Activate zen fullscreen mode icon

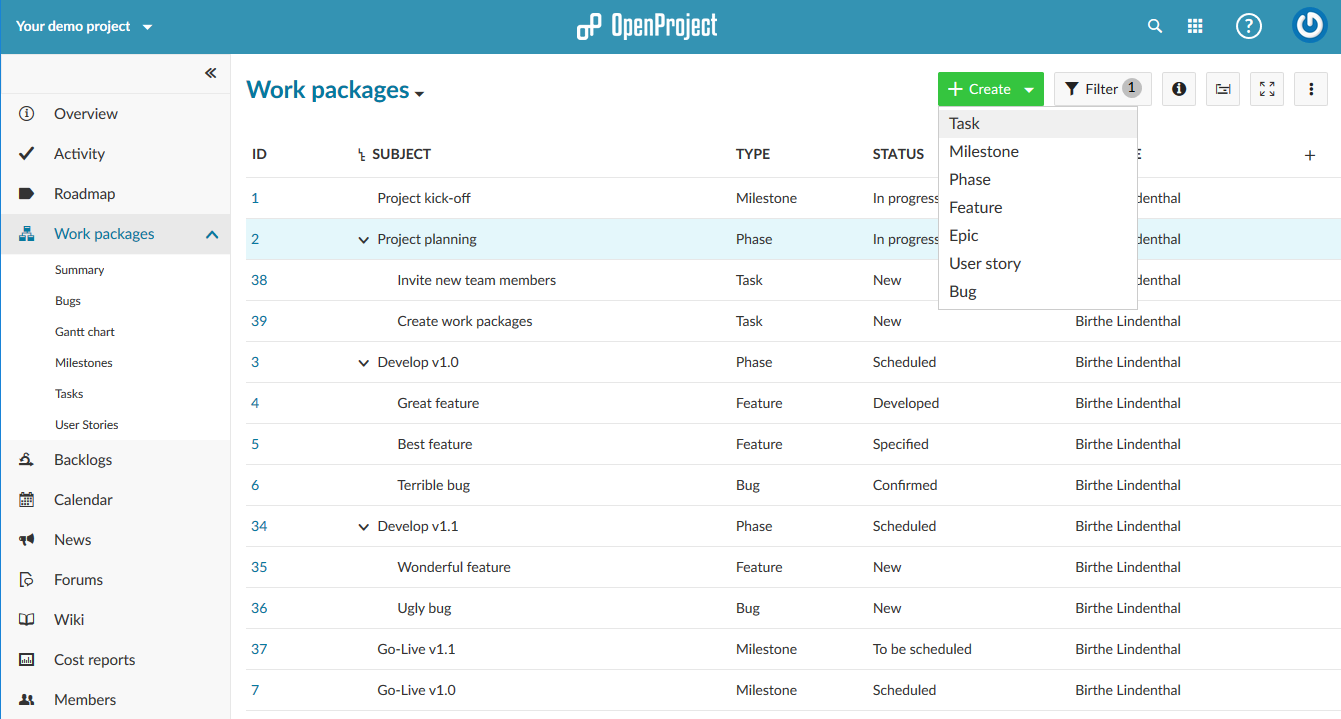pos(1267,89)
